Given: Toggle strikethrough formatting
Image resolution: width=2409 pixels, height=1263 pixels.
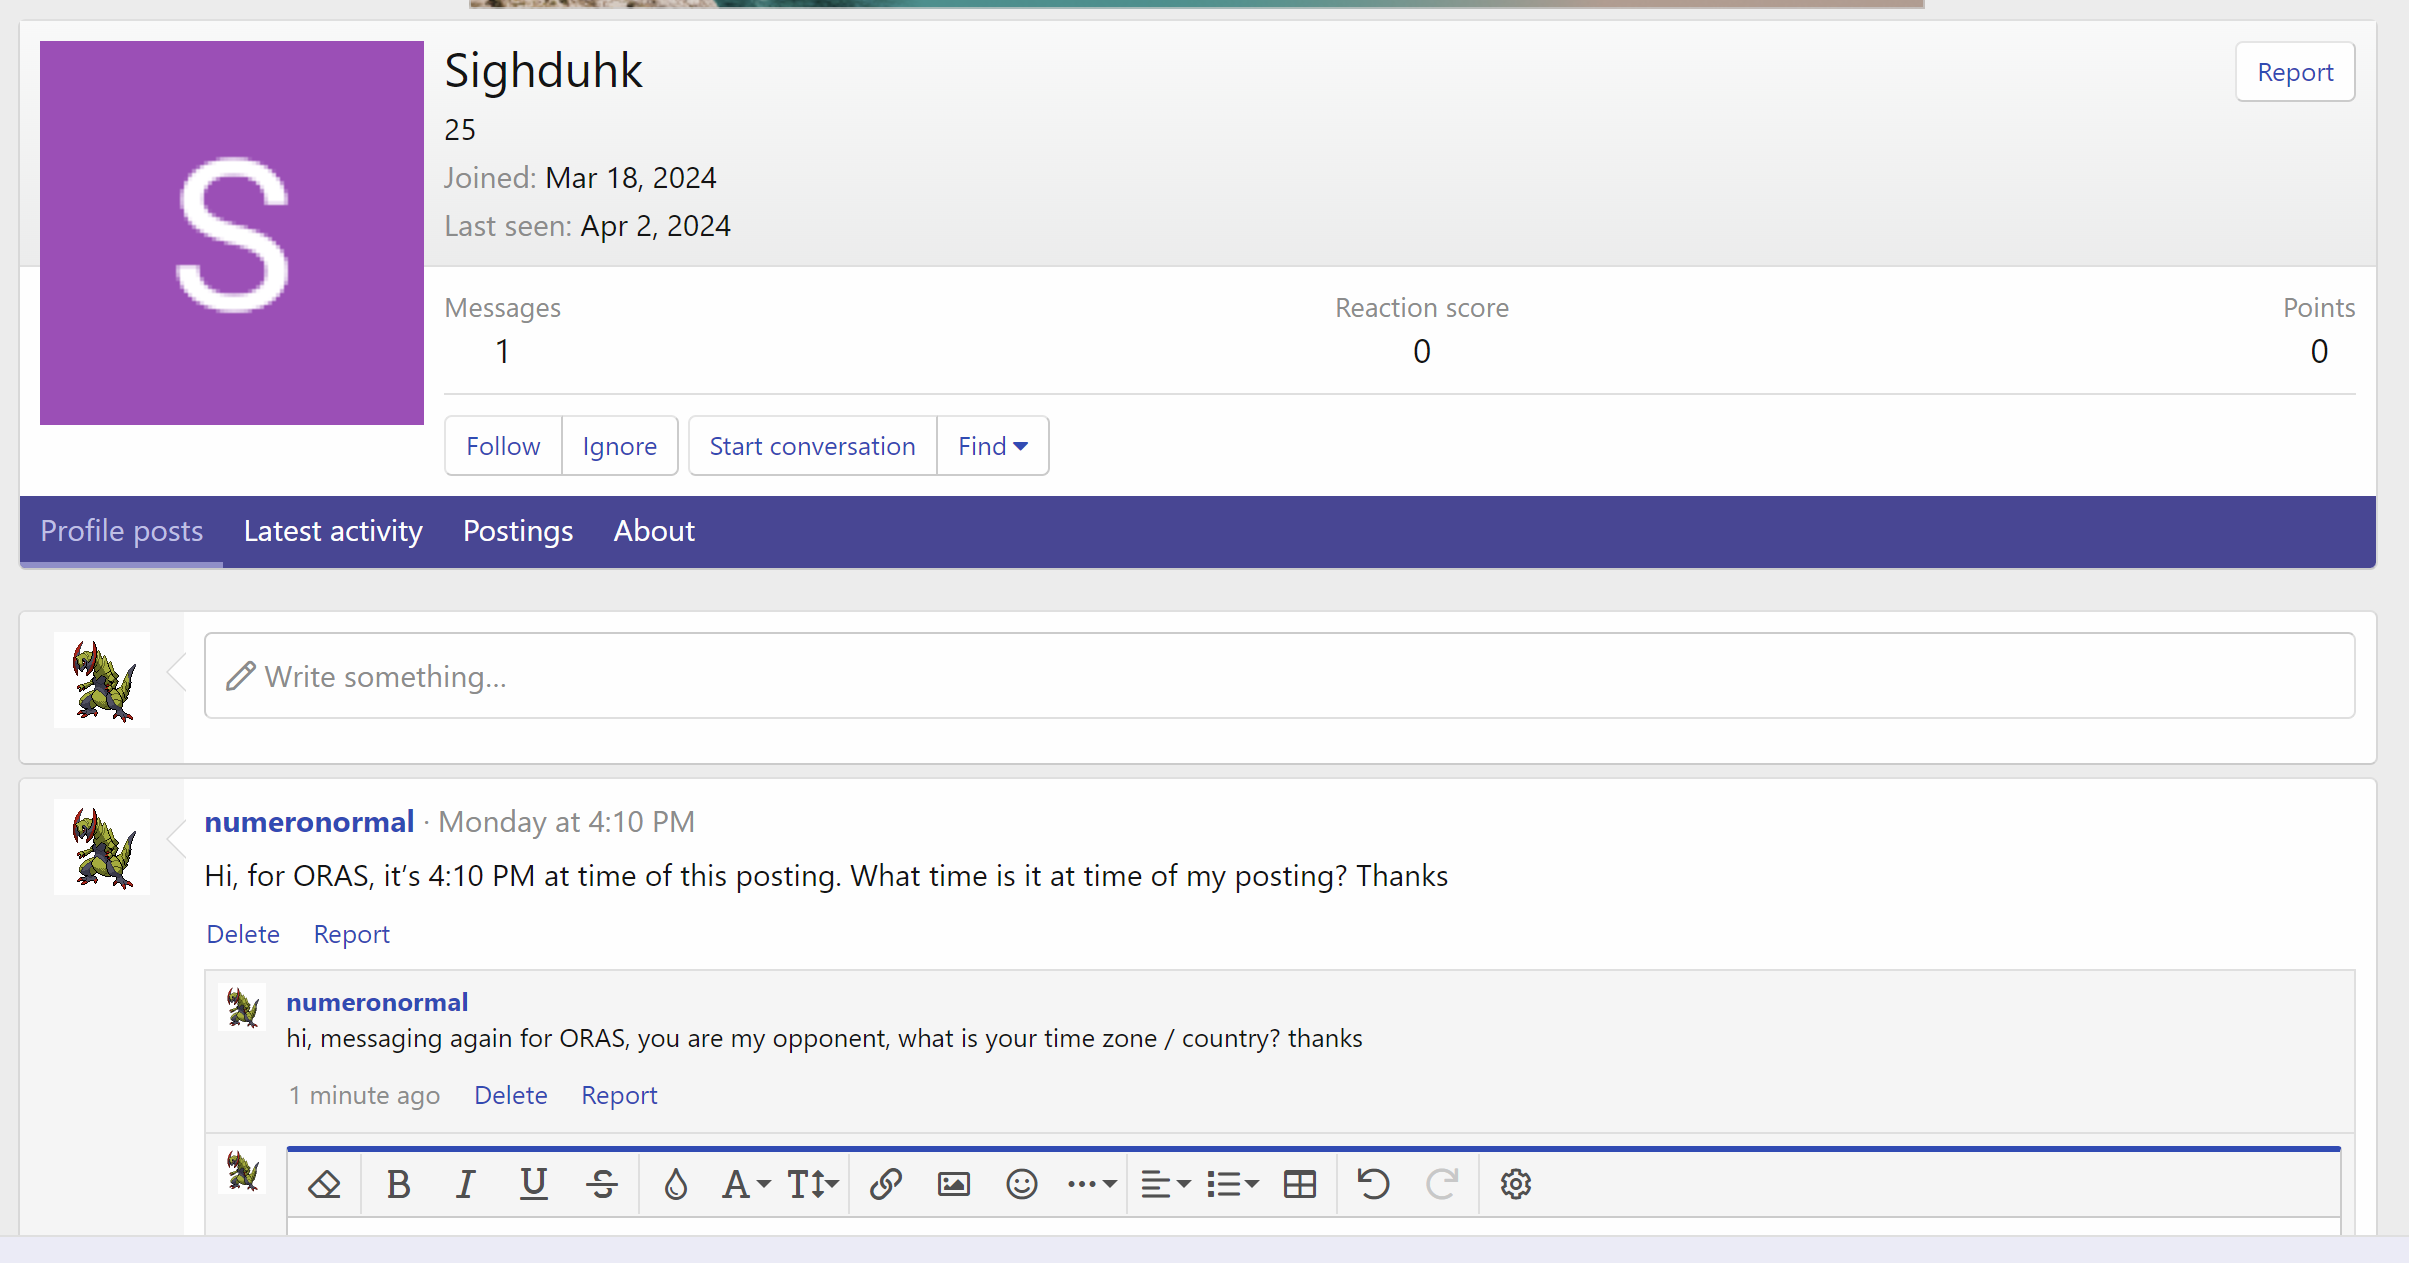Looking at the screenshot, I should [603, 1184].
